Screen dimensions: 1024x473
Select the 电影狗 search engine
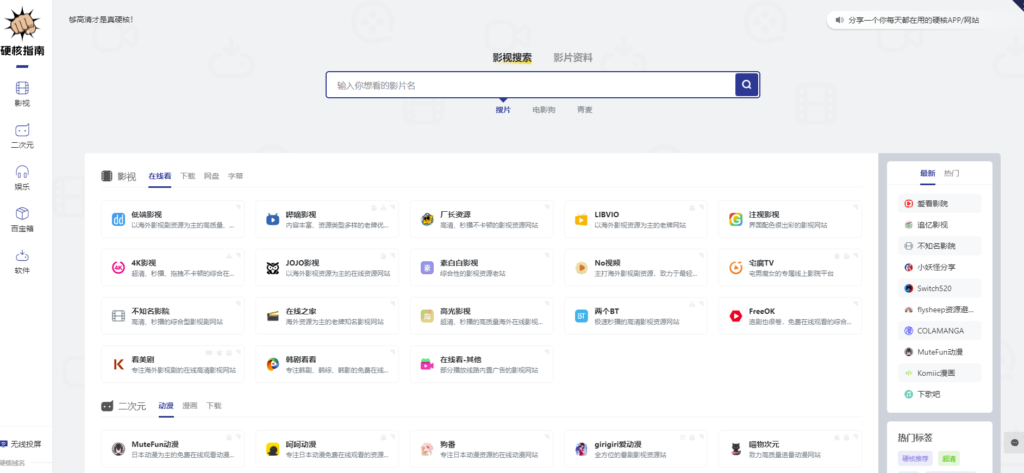[543, 110]
